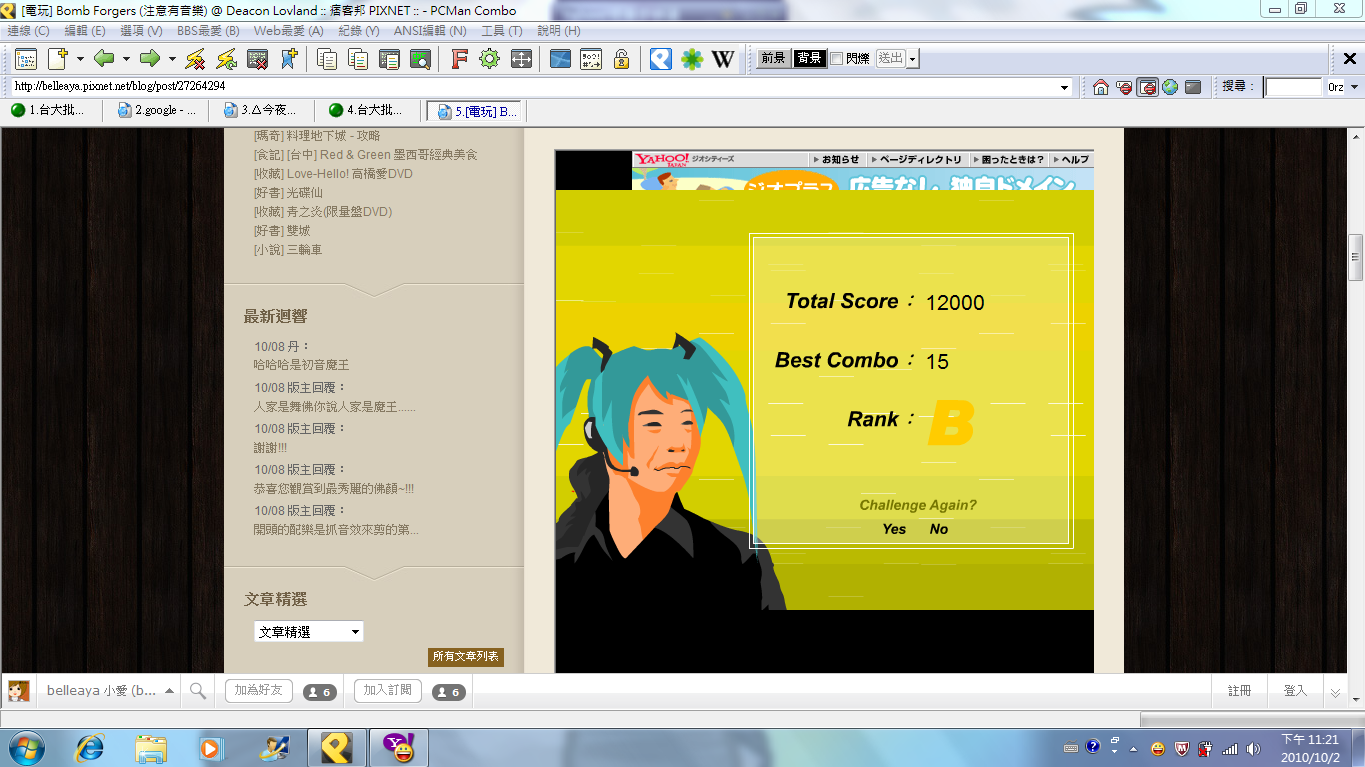The height and width of the screenshot is (767, 1365).
Task: Click the 送出 send button
Action: (x=891, y=59)
